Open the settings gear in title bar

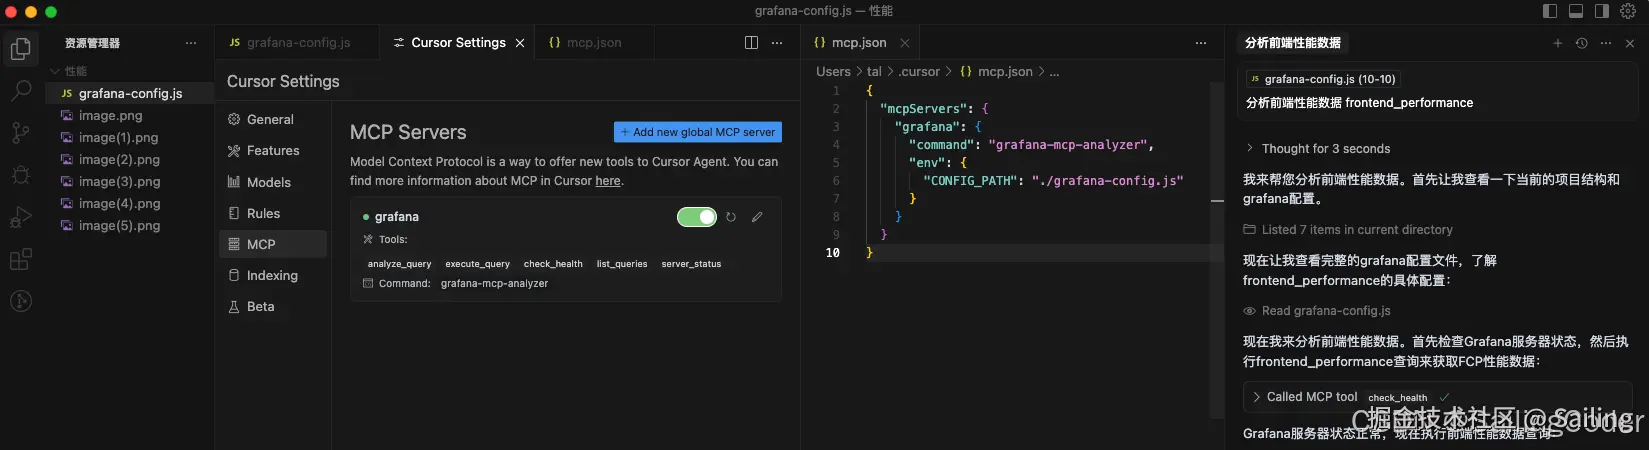pos(1627,11)
